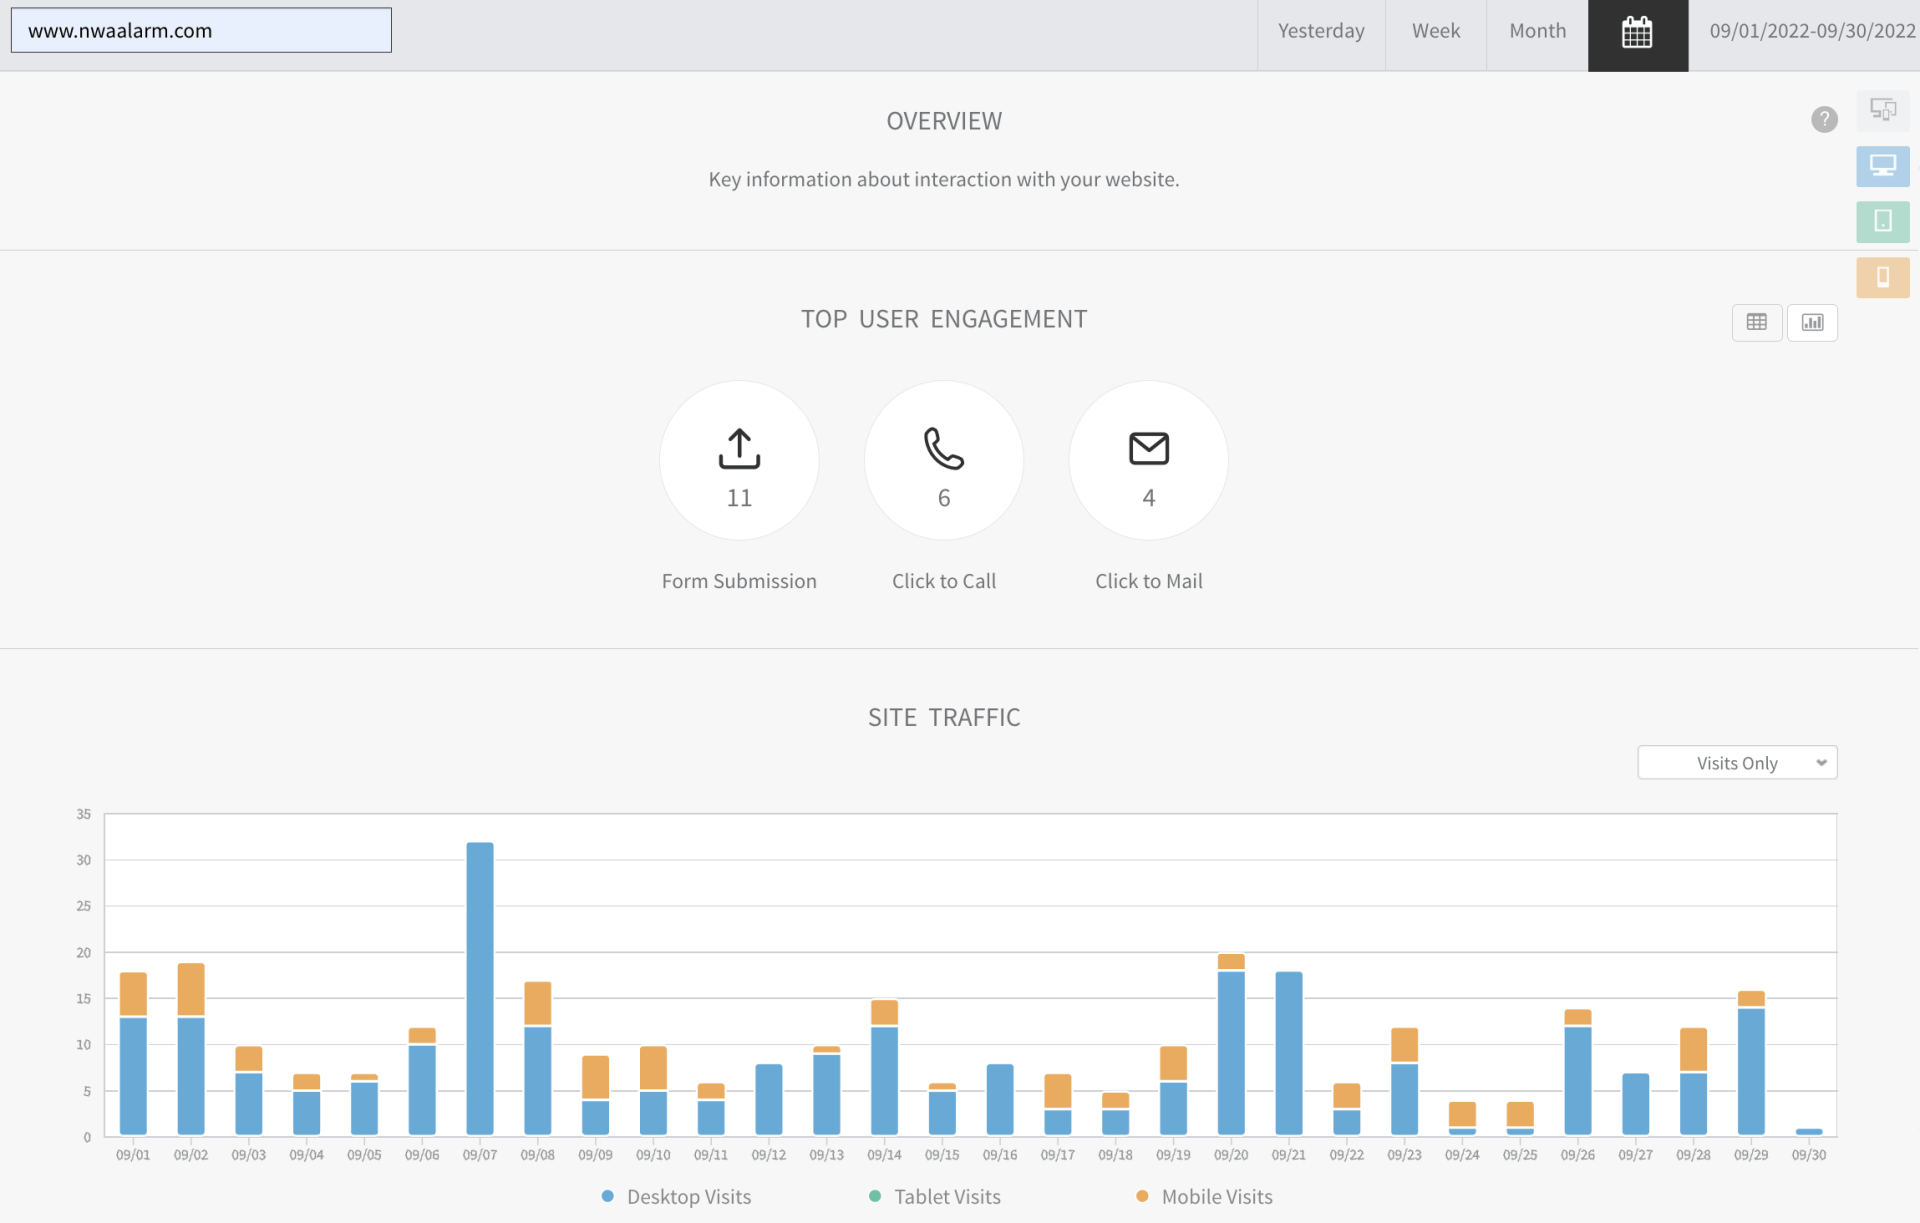Viewport: 1920px width, 1223px height.
Task: Filter by desktop device icon
Action: 1882,166
